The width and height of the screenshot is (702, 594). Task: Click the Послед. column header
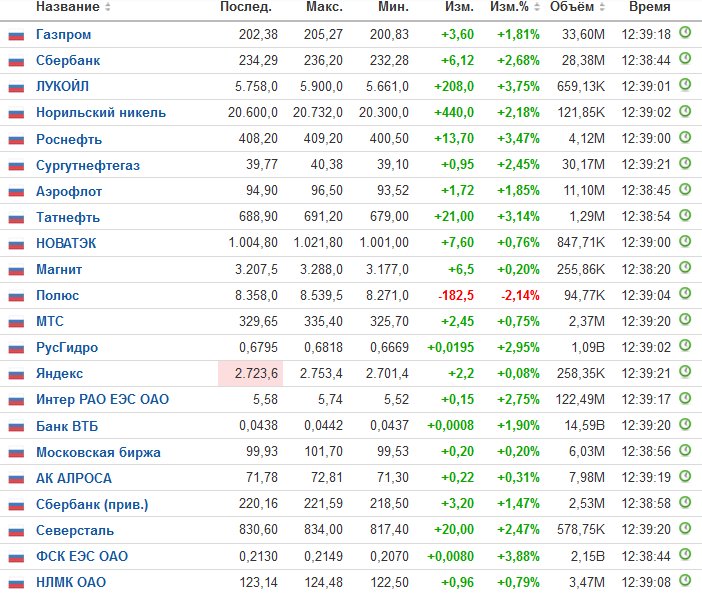tap(246, 7)
